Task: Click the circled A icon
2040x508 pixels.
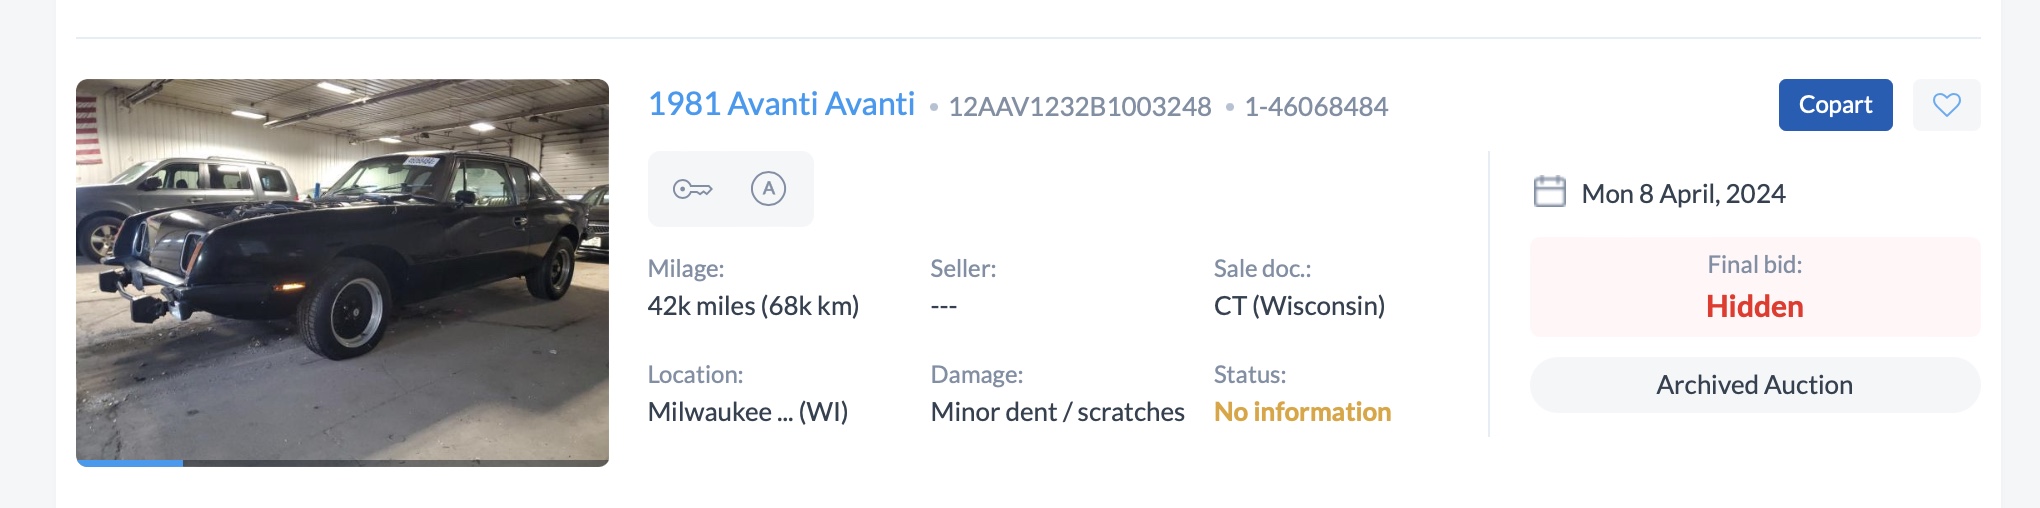Action: 768,189
